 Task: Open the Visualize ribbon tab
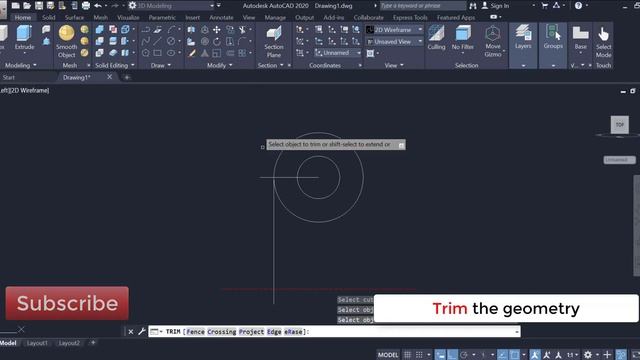[128, 18]
